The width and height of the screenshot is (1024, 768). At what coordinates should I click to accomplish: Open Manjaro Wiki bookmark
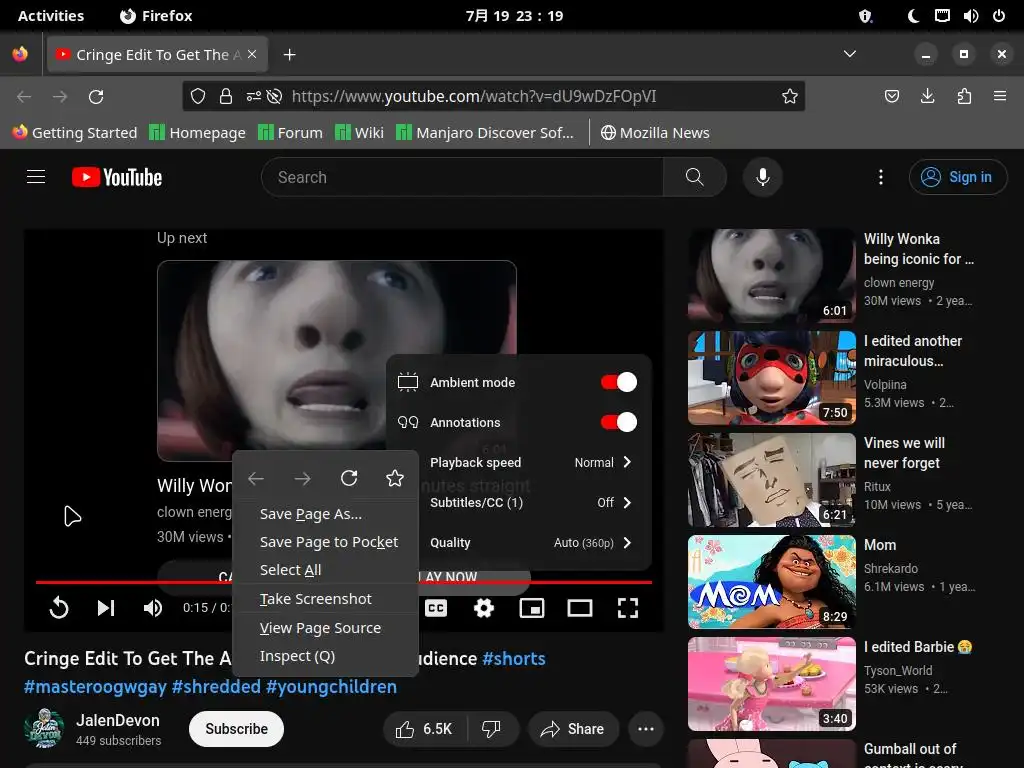(359, 133)
